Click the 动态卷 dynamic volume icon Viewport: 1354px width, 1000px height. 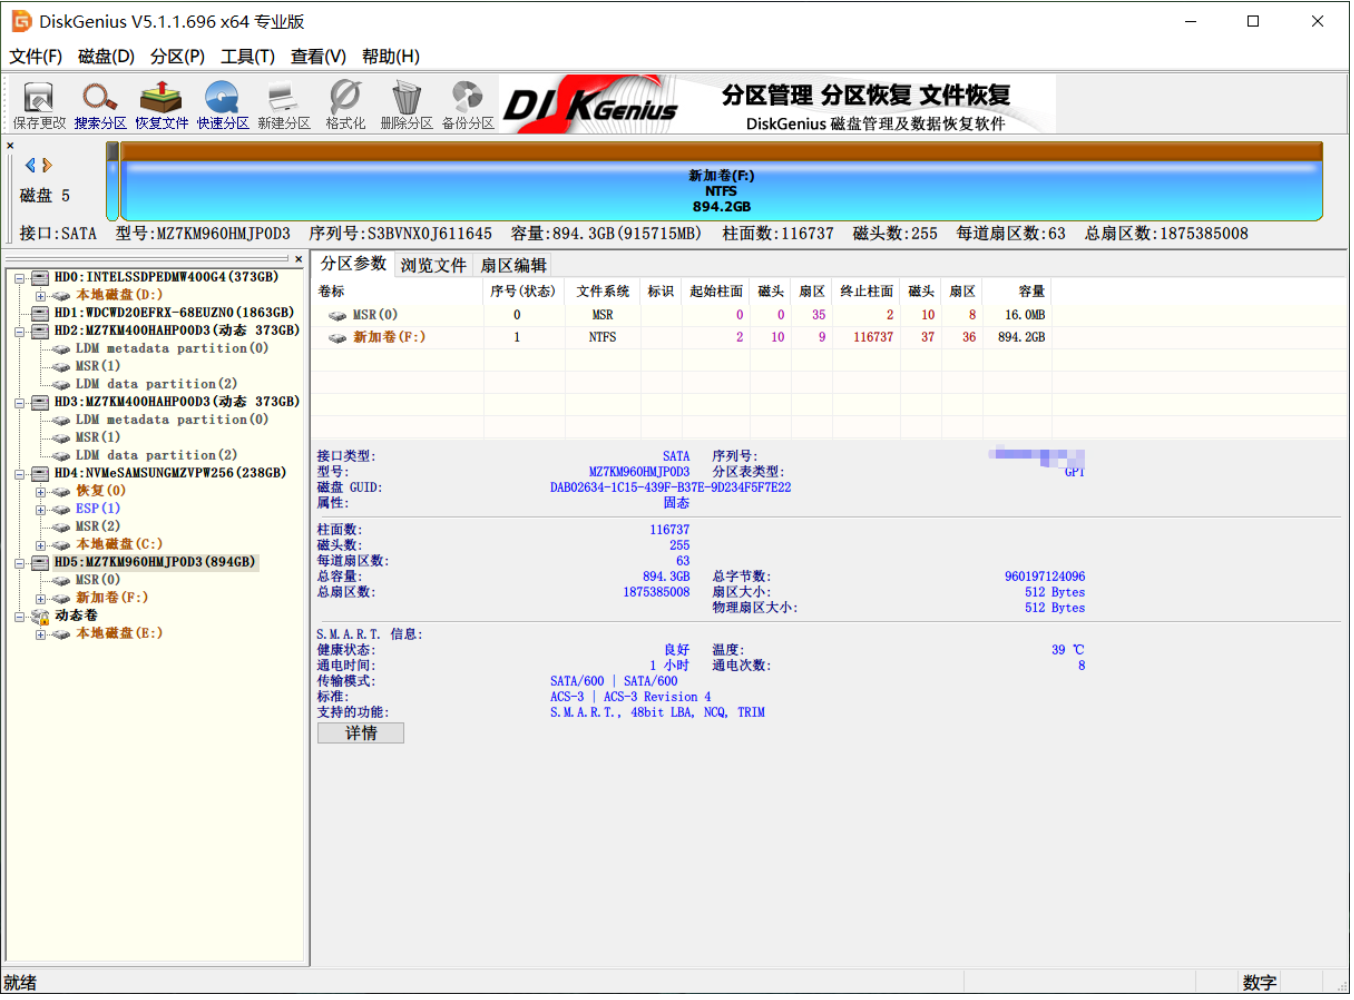[x=40, y=617]
